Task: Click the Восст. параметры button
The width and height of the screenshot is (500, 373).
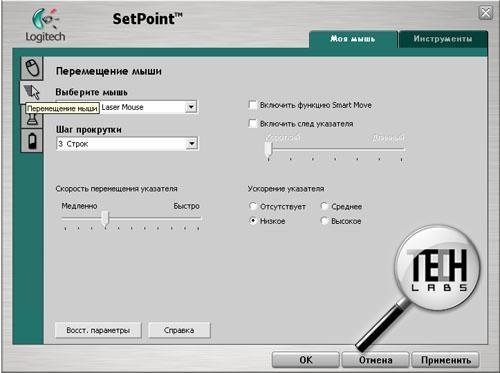Action: (98, 330)
